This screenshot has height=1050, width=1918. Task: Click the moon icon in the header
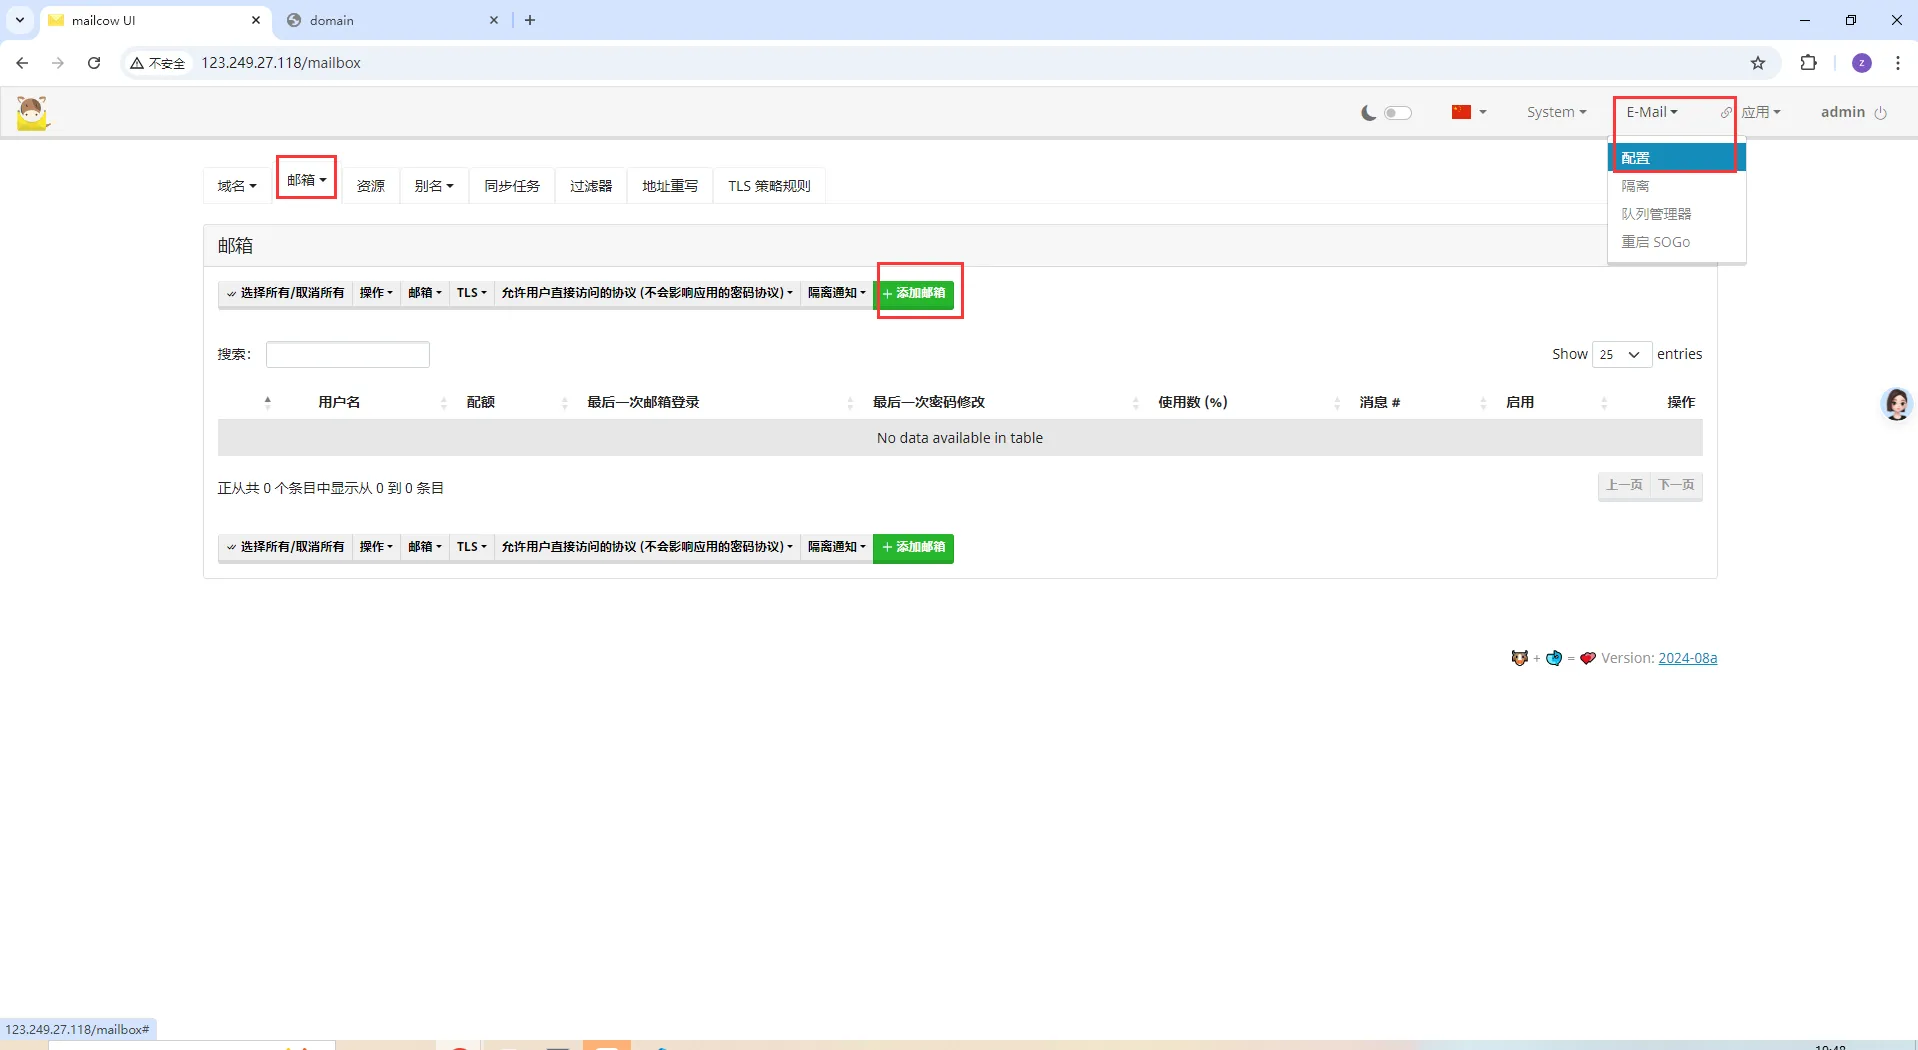(x=1369, y=113)
